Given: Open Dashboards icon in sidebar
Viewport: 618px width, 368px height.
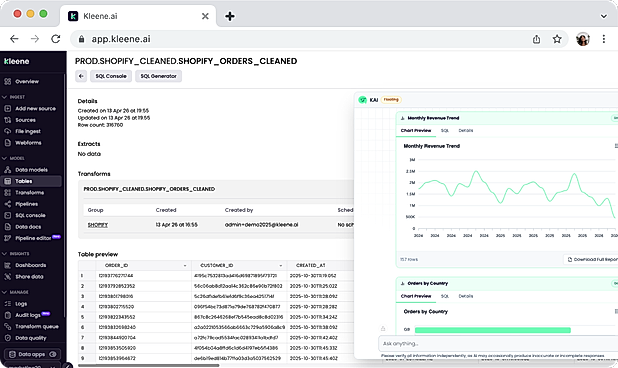Looking at the screenshot, I should coord(7,265).
